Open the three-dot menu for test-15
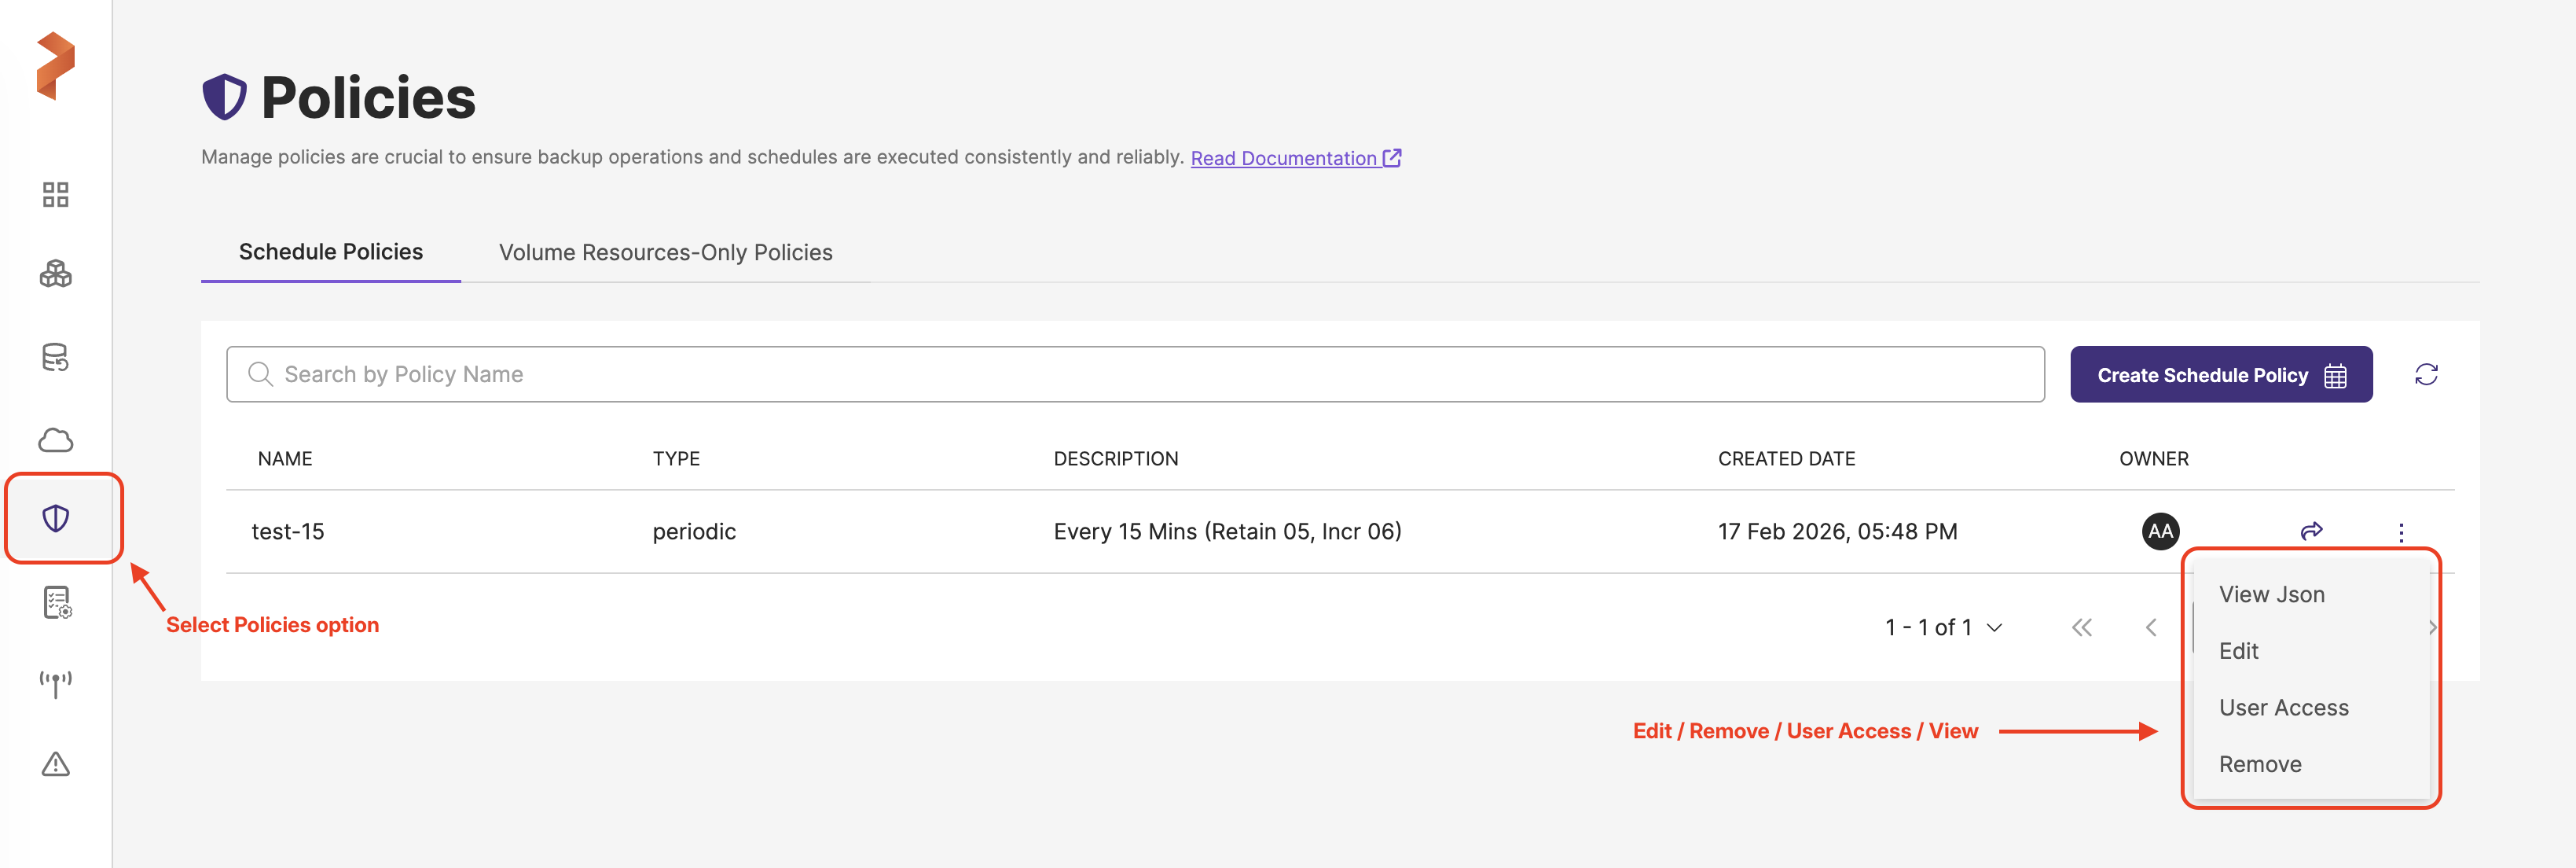The height and width of the screenshot is (868, 2576). pos(2400,532)
